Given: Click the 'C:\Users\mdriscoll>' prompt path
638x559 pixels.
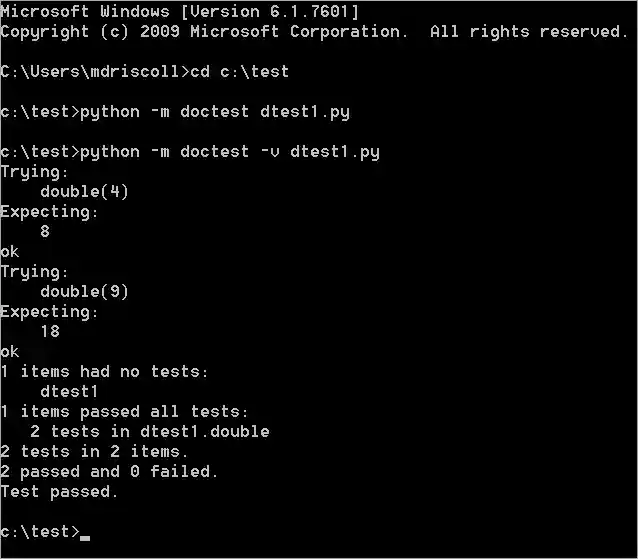Looking at the screenshot, I should tap(94, 72).
